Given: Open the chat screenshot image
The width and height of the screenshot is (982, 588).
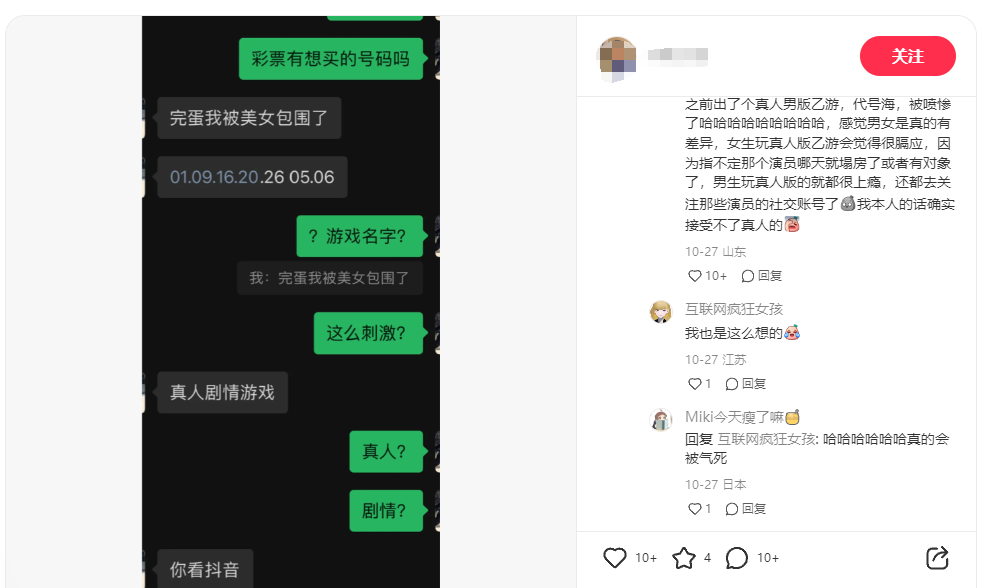Looking at the screenshot, I should (291, 302).
